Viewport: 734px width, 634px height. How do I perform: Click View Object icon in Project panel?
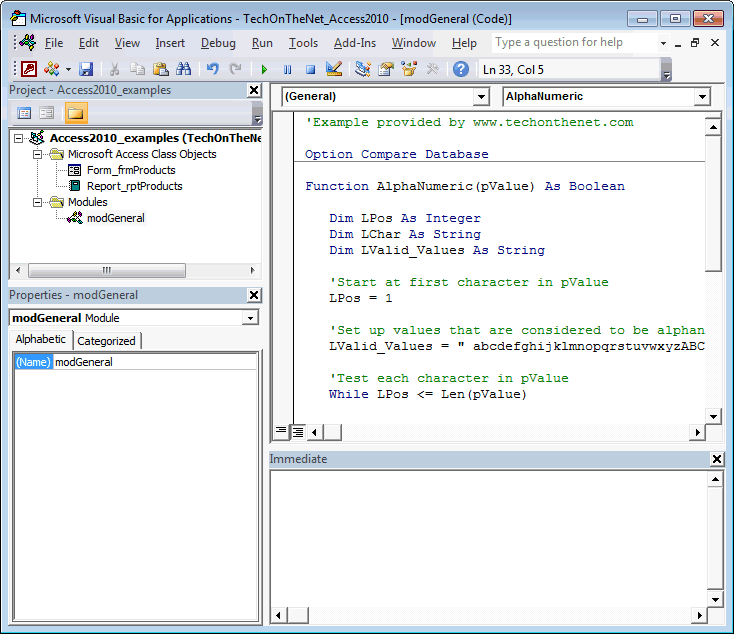coord(46,113)
